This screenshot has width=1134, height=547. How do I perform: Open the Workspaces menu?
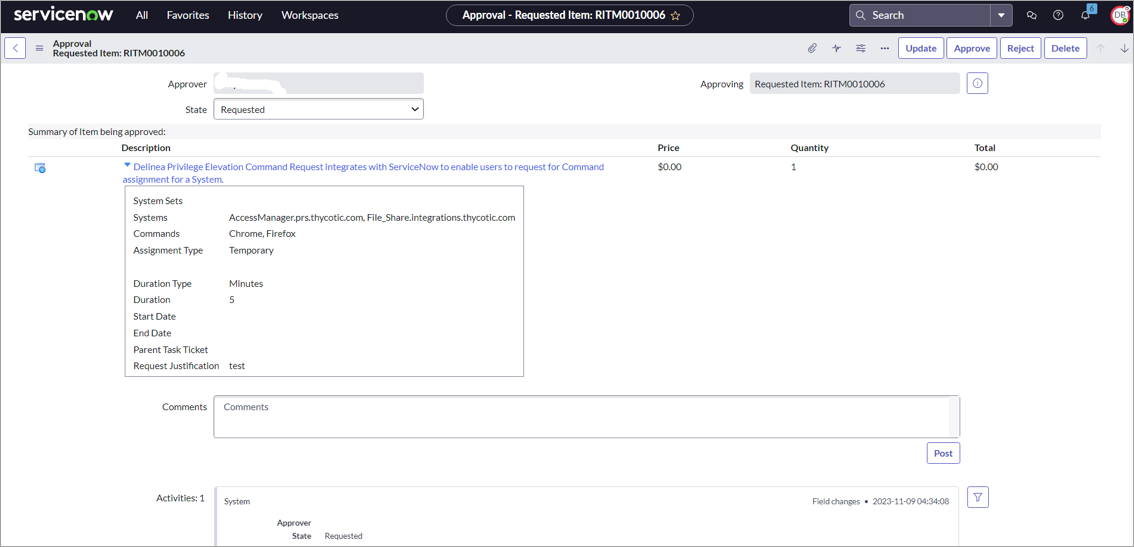click(309, 15)
